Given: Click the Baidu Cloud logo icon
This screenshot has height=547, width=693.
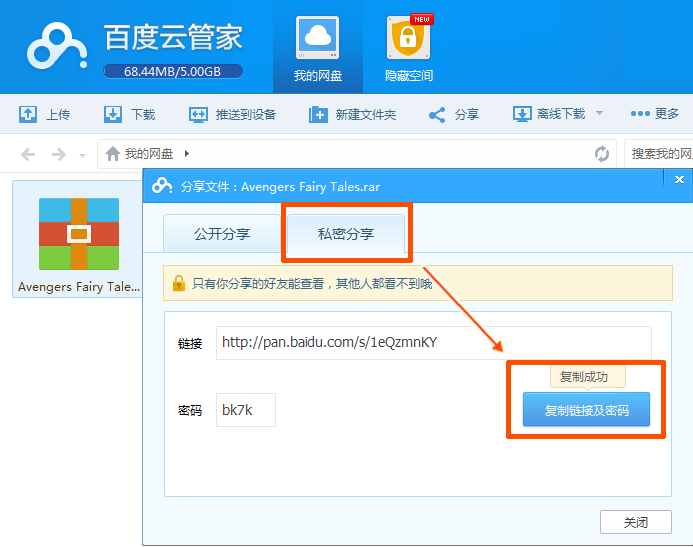Looking at the screenshot, I should (x=57, y=46).
